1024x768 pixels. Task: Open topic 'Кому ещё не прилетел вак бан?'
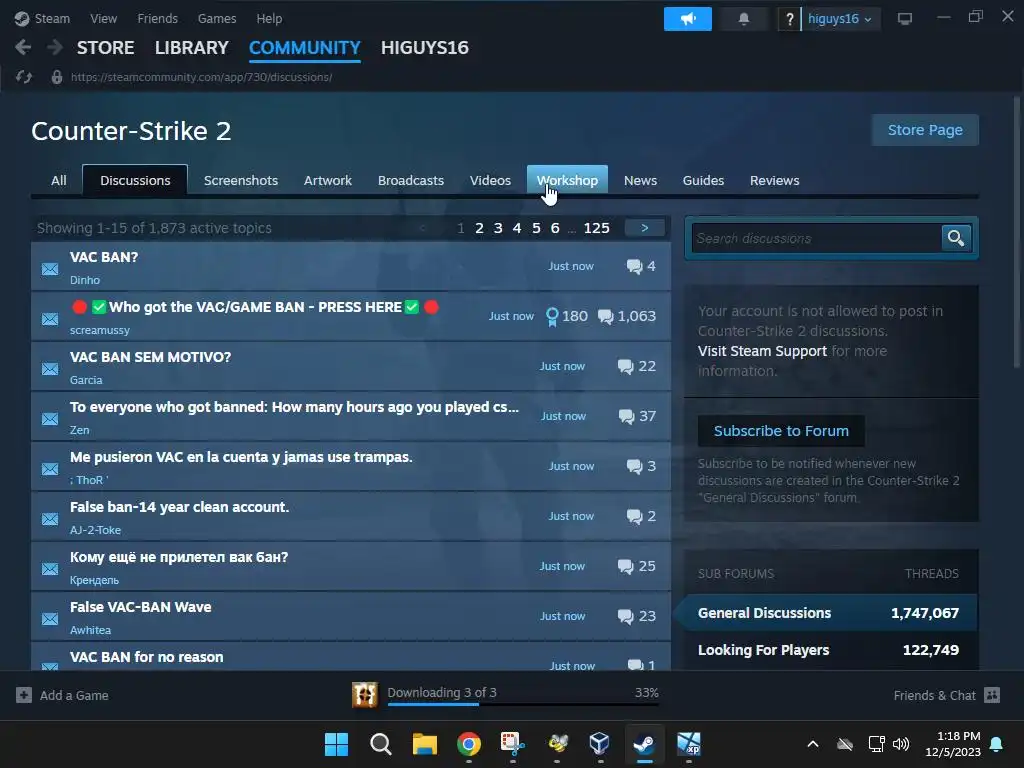[x=179, y=557]
